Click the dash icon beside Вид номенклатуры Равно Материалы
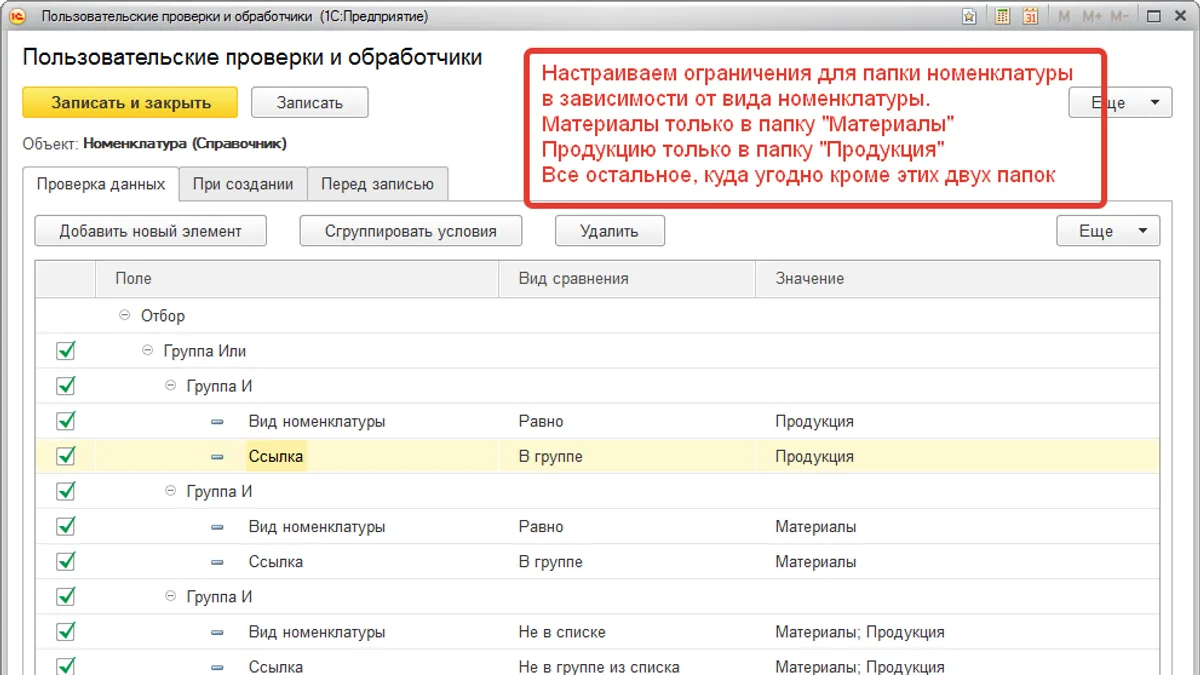Image resolution: width=1200 pixels, height=675 pixels. (218, 527)
